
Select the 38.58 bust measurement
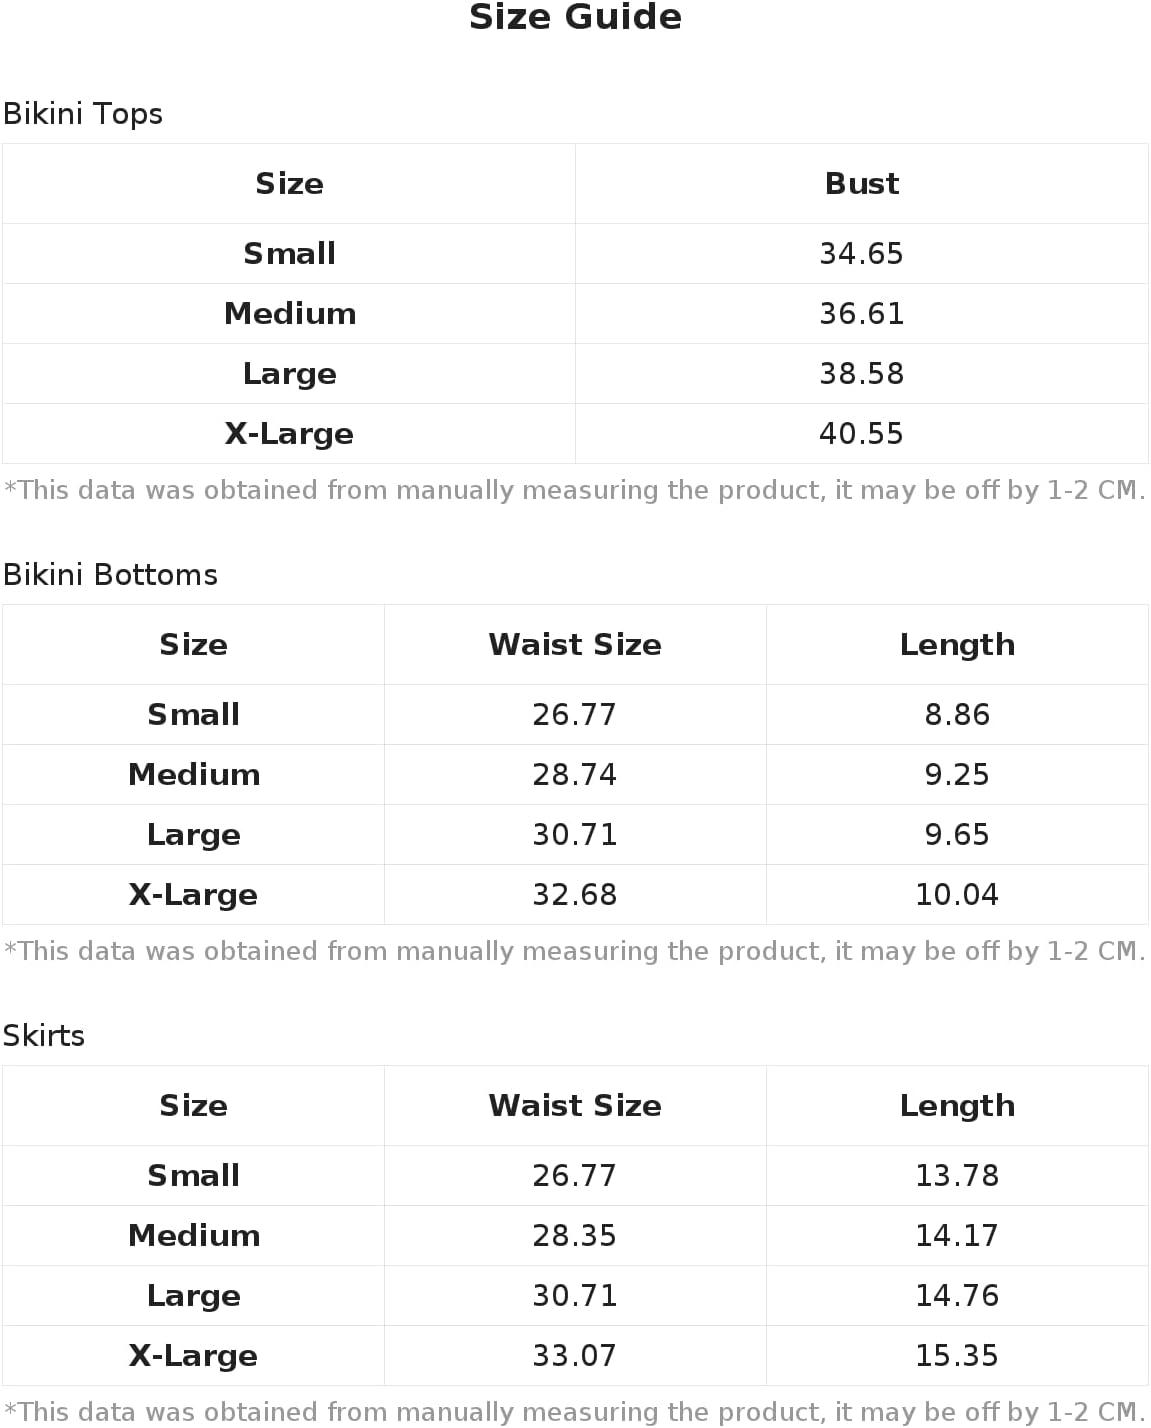pyautogui.click(x=861, y=374)
